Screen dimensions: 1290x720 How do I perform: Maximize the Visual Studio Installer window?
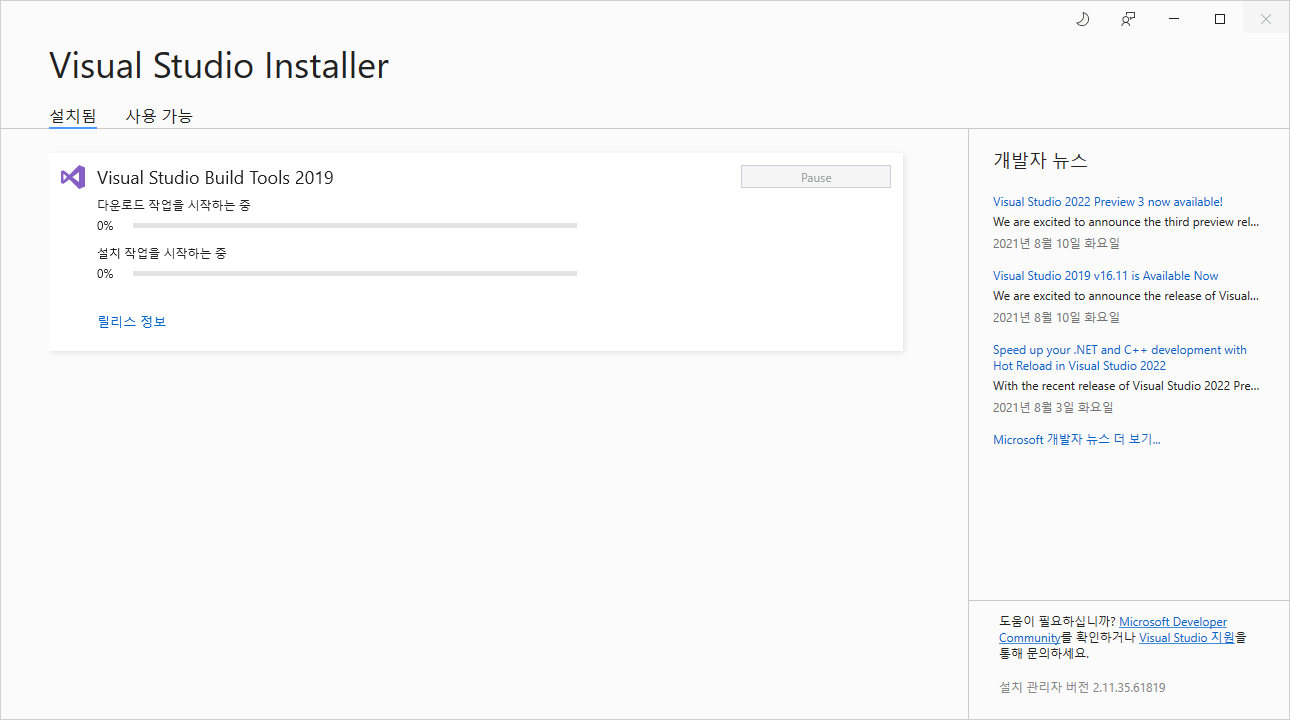point(1220,19)
